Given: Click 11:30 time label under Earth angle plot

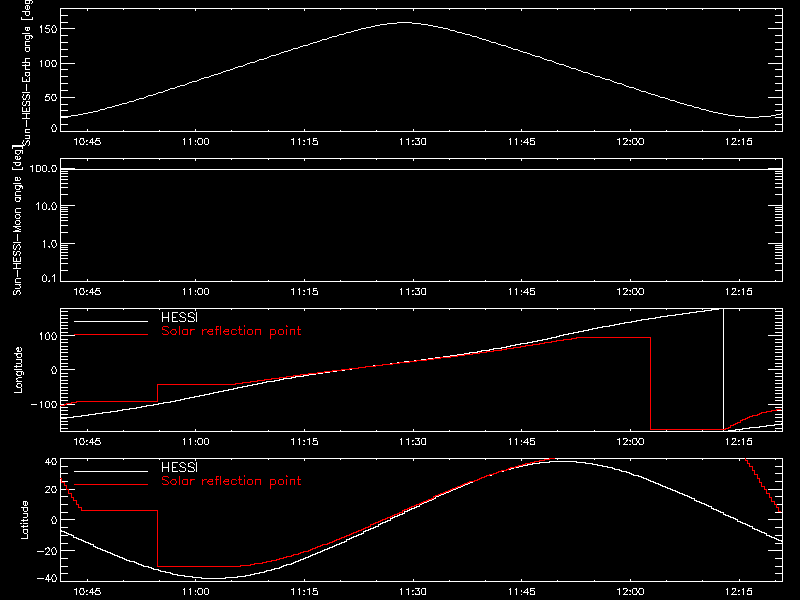Looking at the screenshot, I should coord(413,141).
